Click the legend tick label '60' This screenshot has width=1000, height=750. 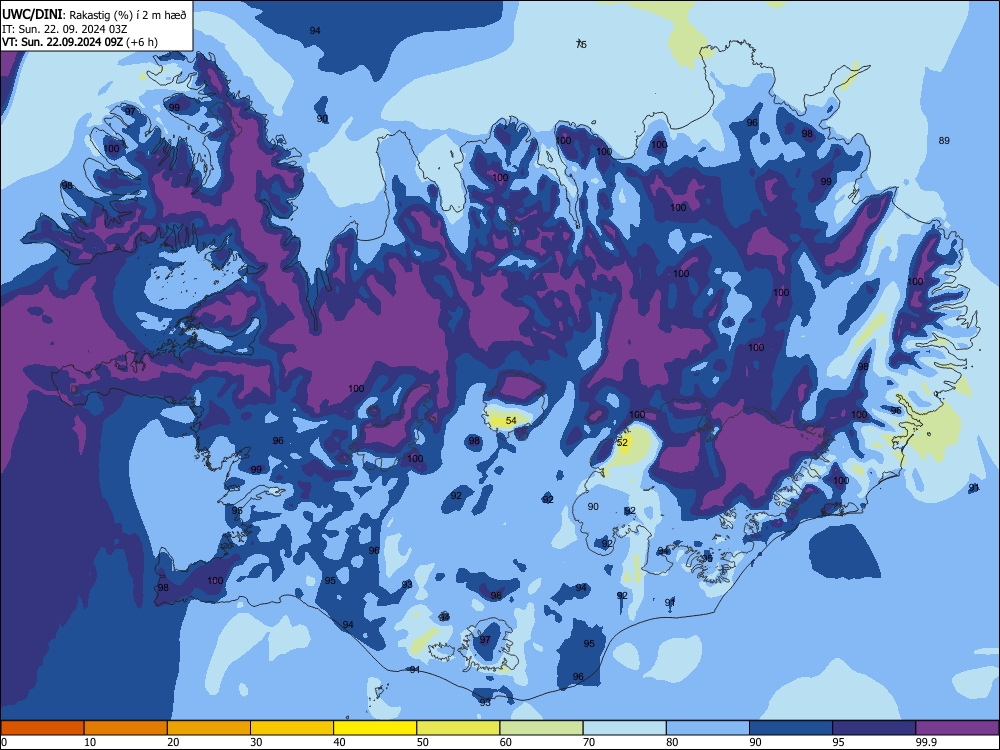click(506, 742)
